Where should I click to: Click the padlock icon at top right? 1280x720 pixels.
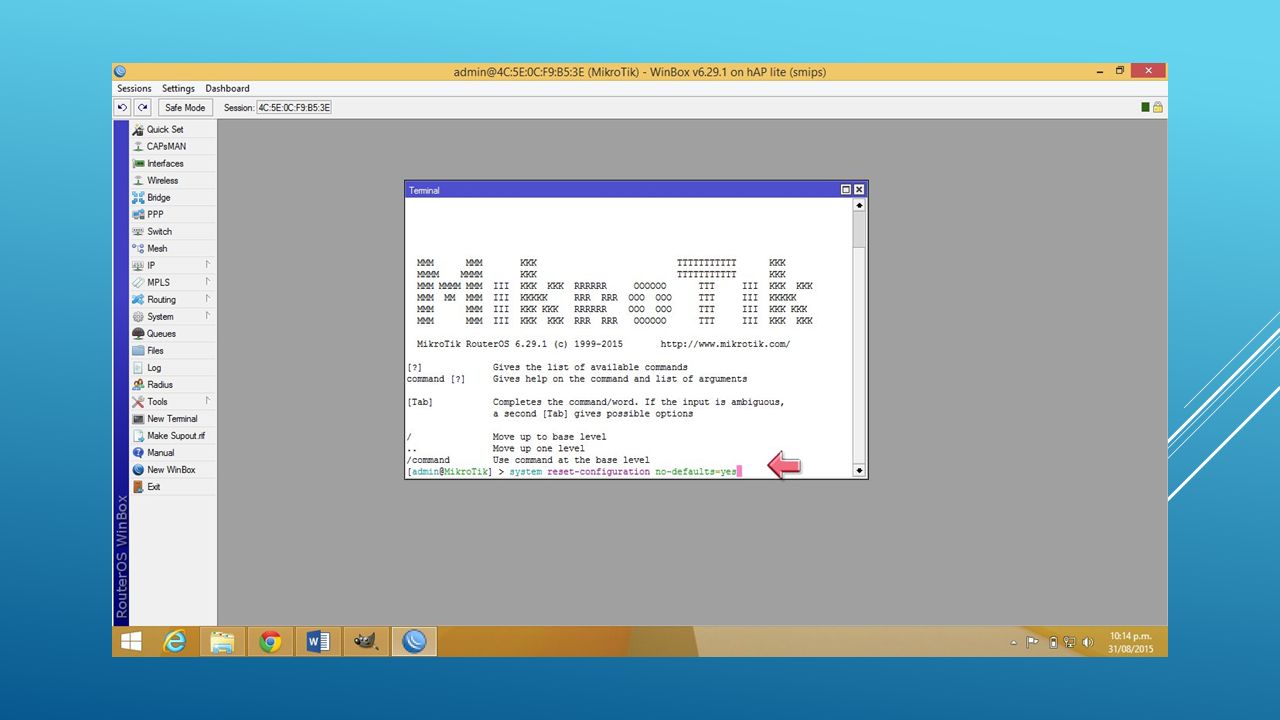tap(1158, 107)
